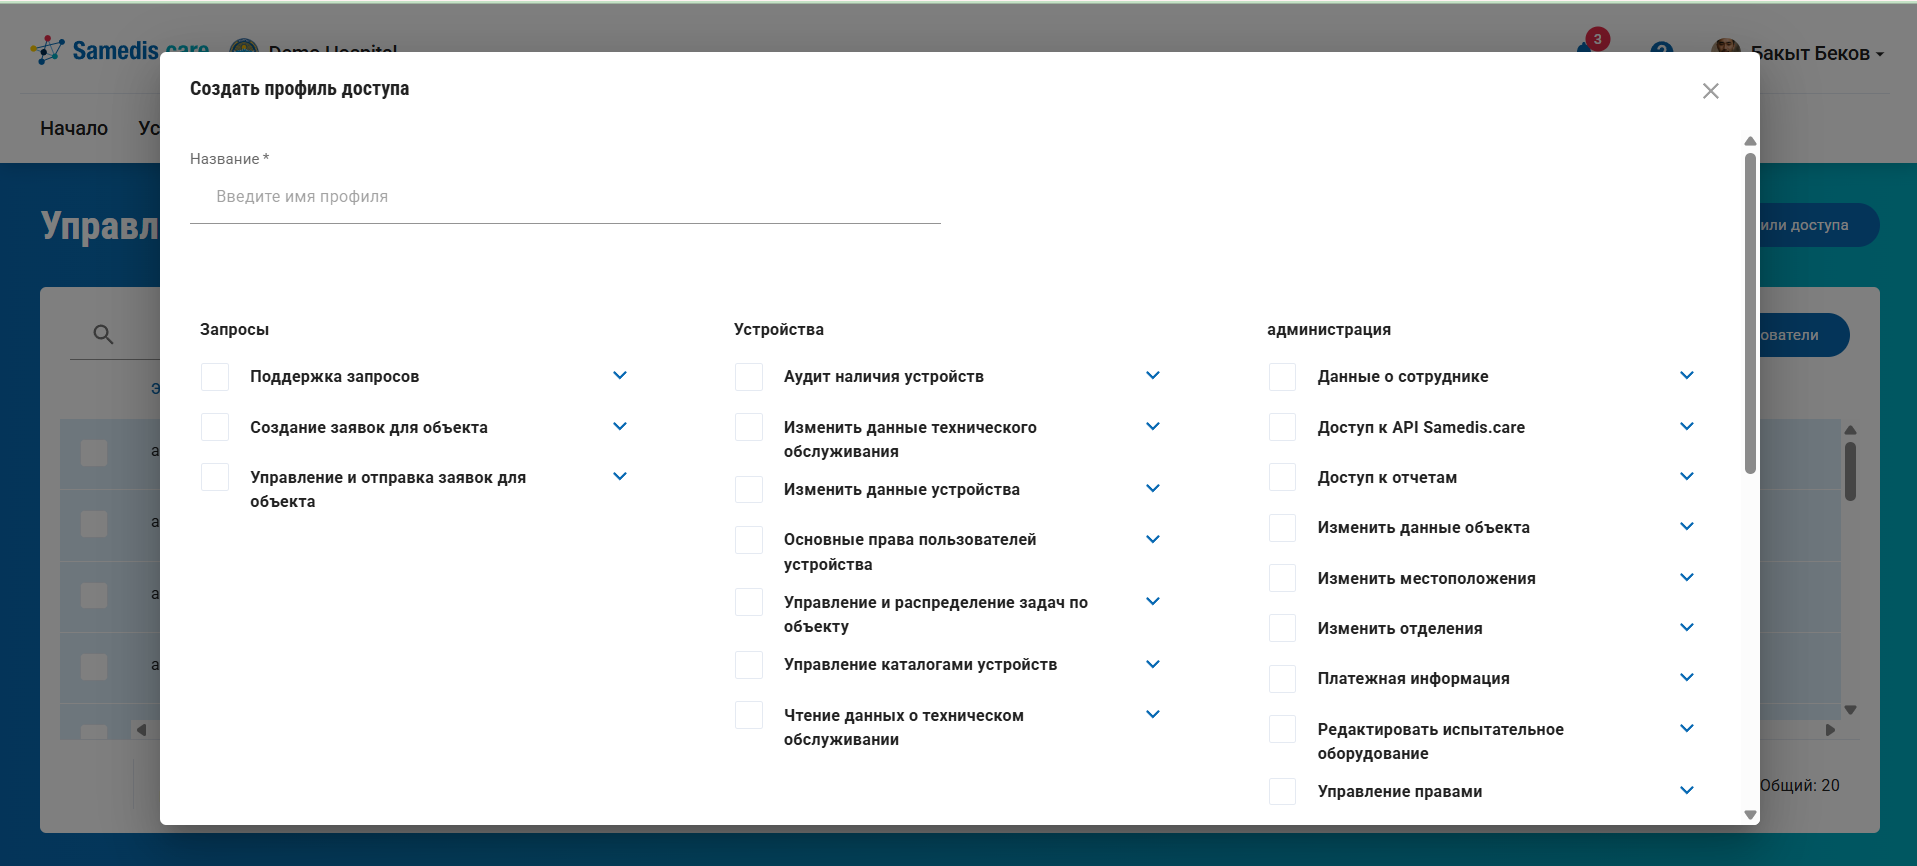Expand Аудит наличия устройств chevron

[1153, 376]
